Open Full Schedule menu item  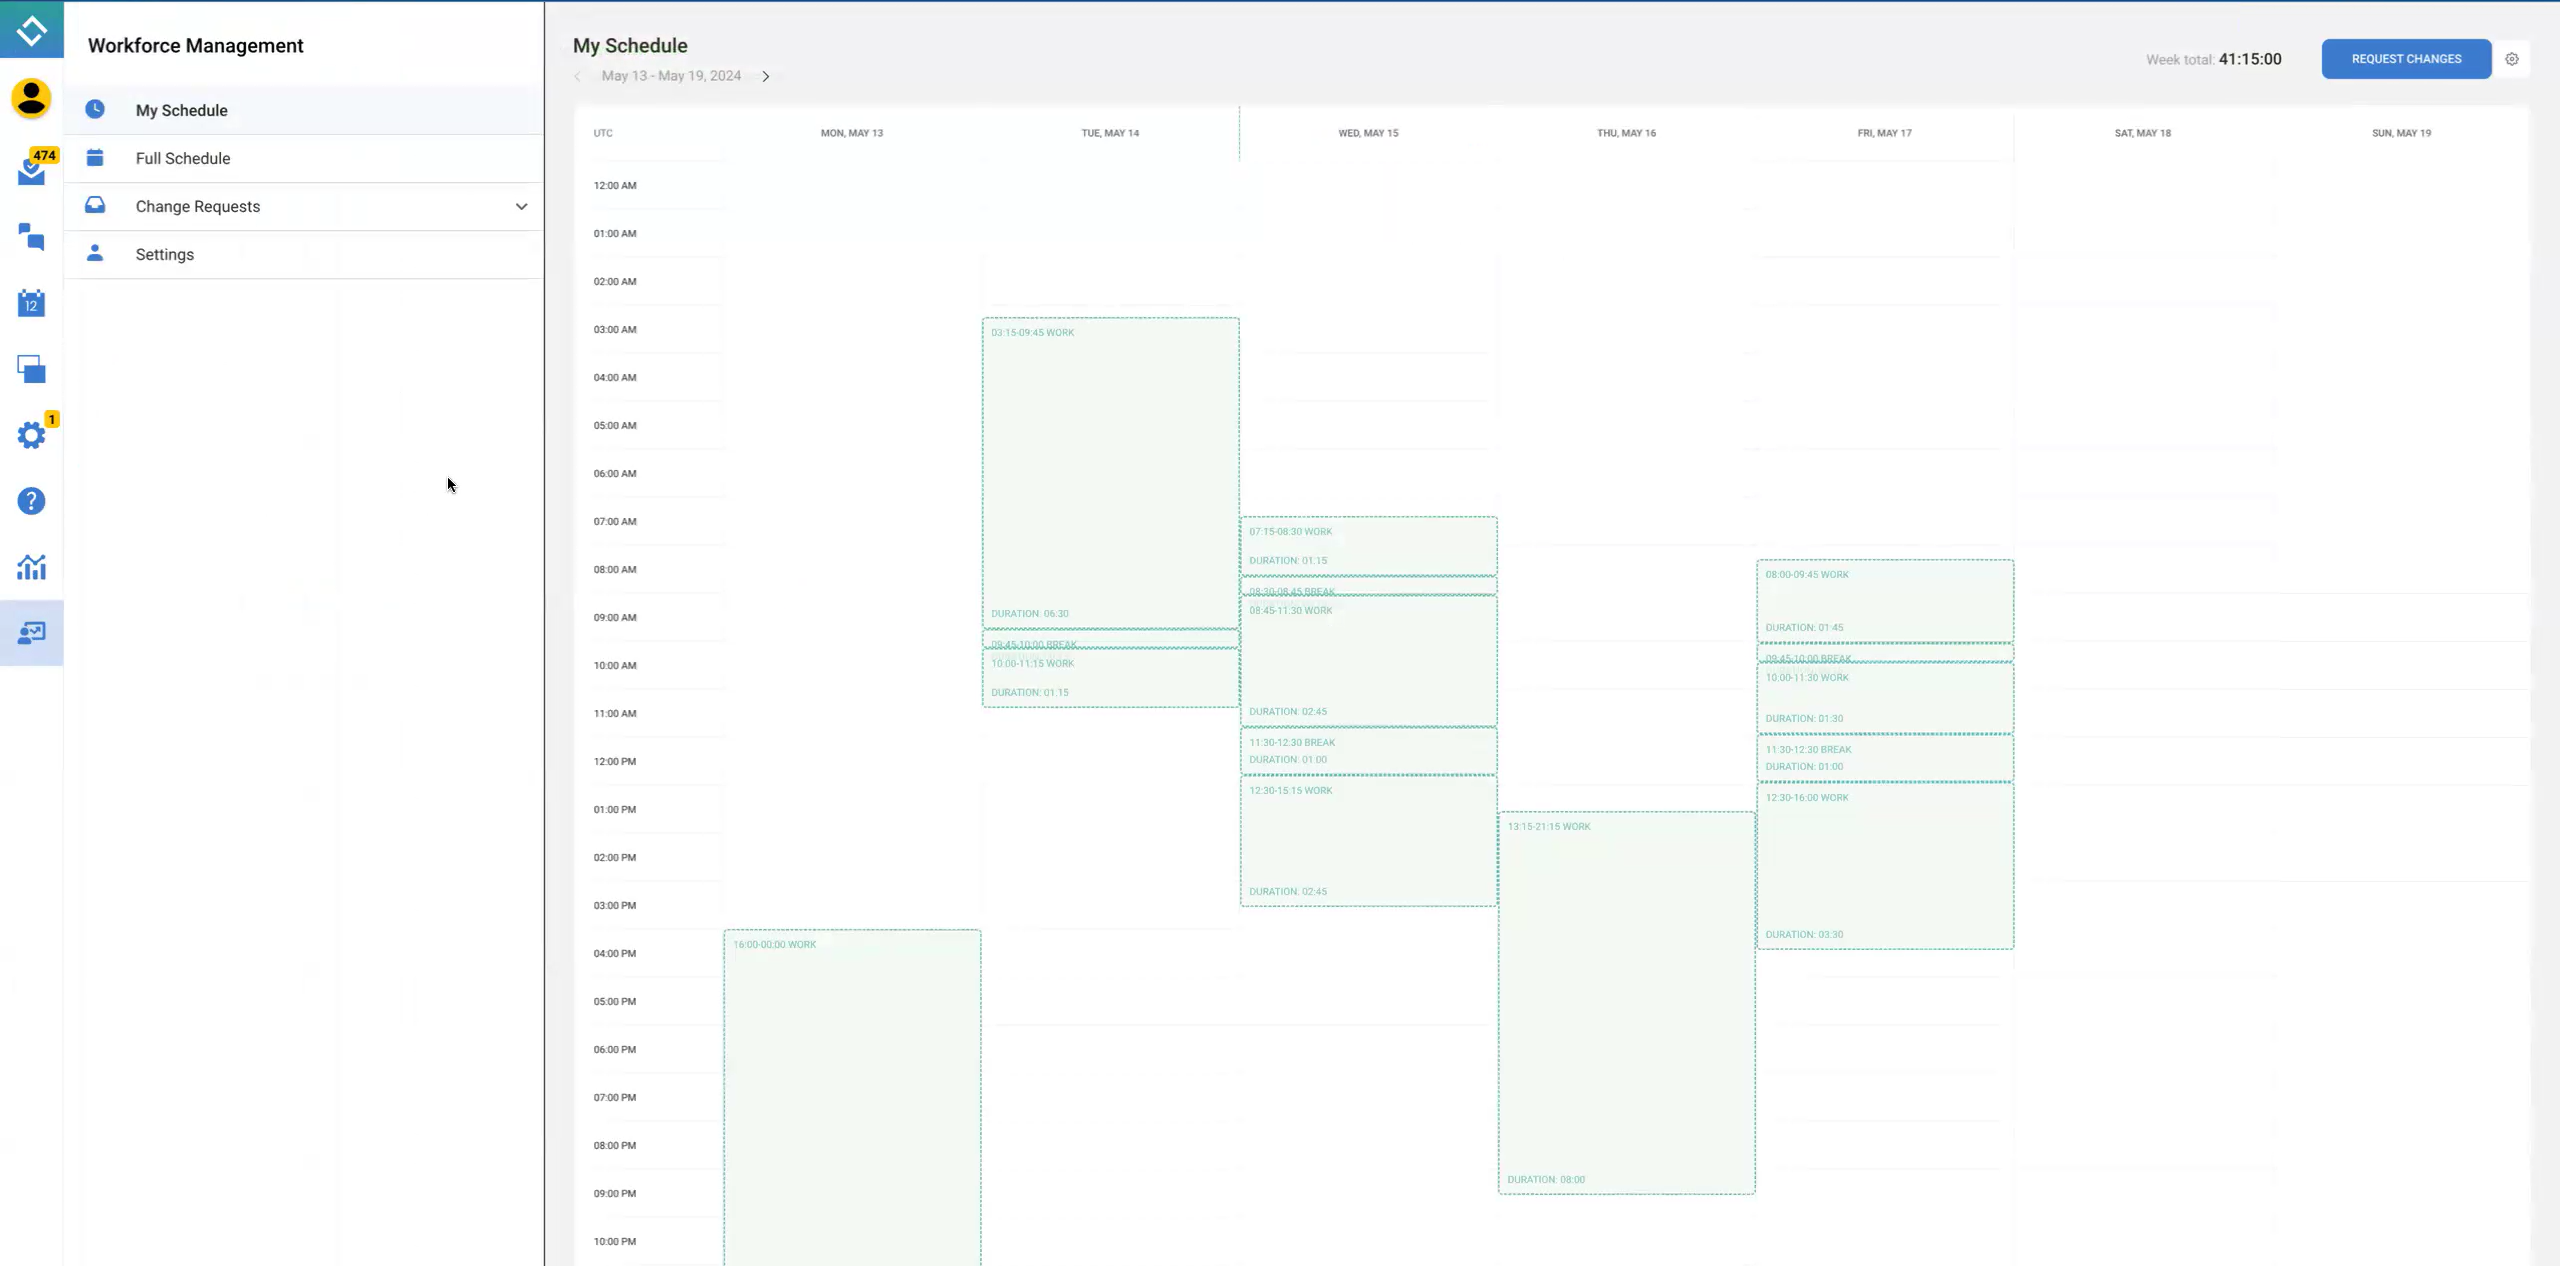(x=182, y=158)
